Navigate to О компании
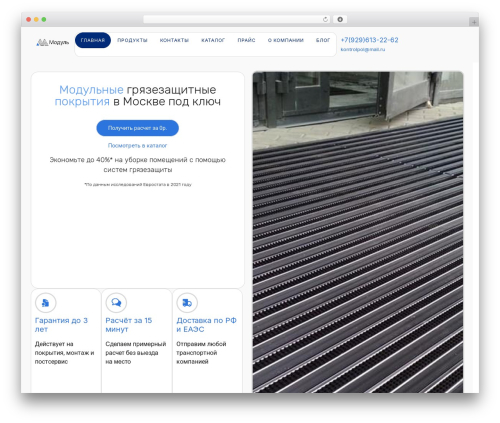Screen dimensions: 500x423 pos(286,40)
